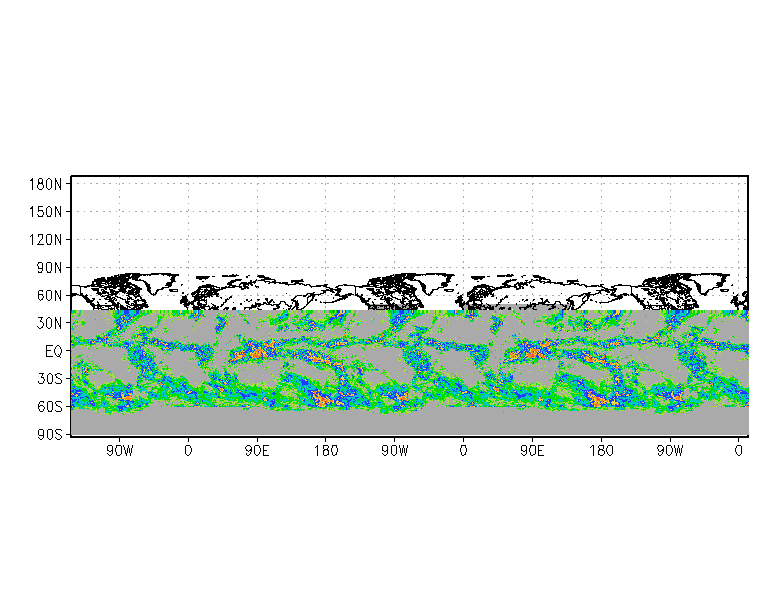Click the 150N latitude axis label
Viewport: 784px width, 612px height.
46,212
